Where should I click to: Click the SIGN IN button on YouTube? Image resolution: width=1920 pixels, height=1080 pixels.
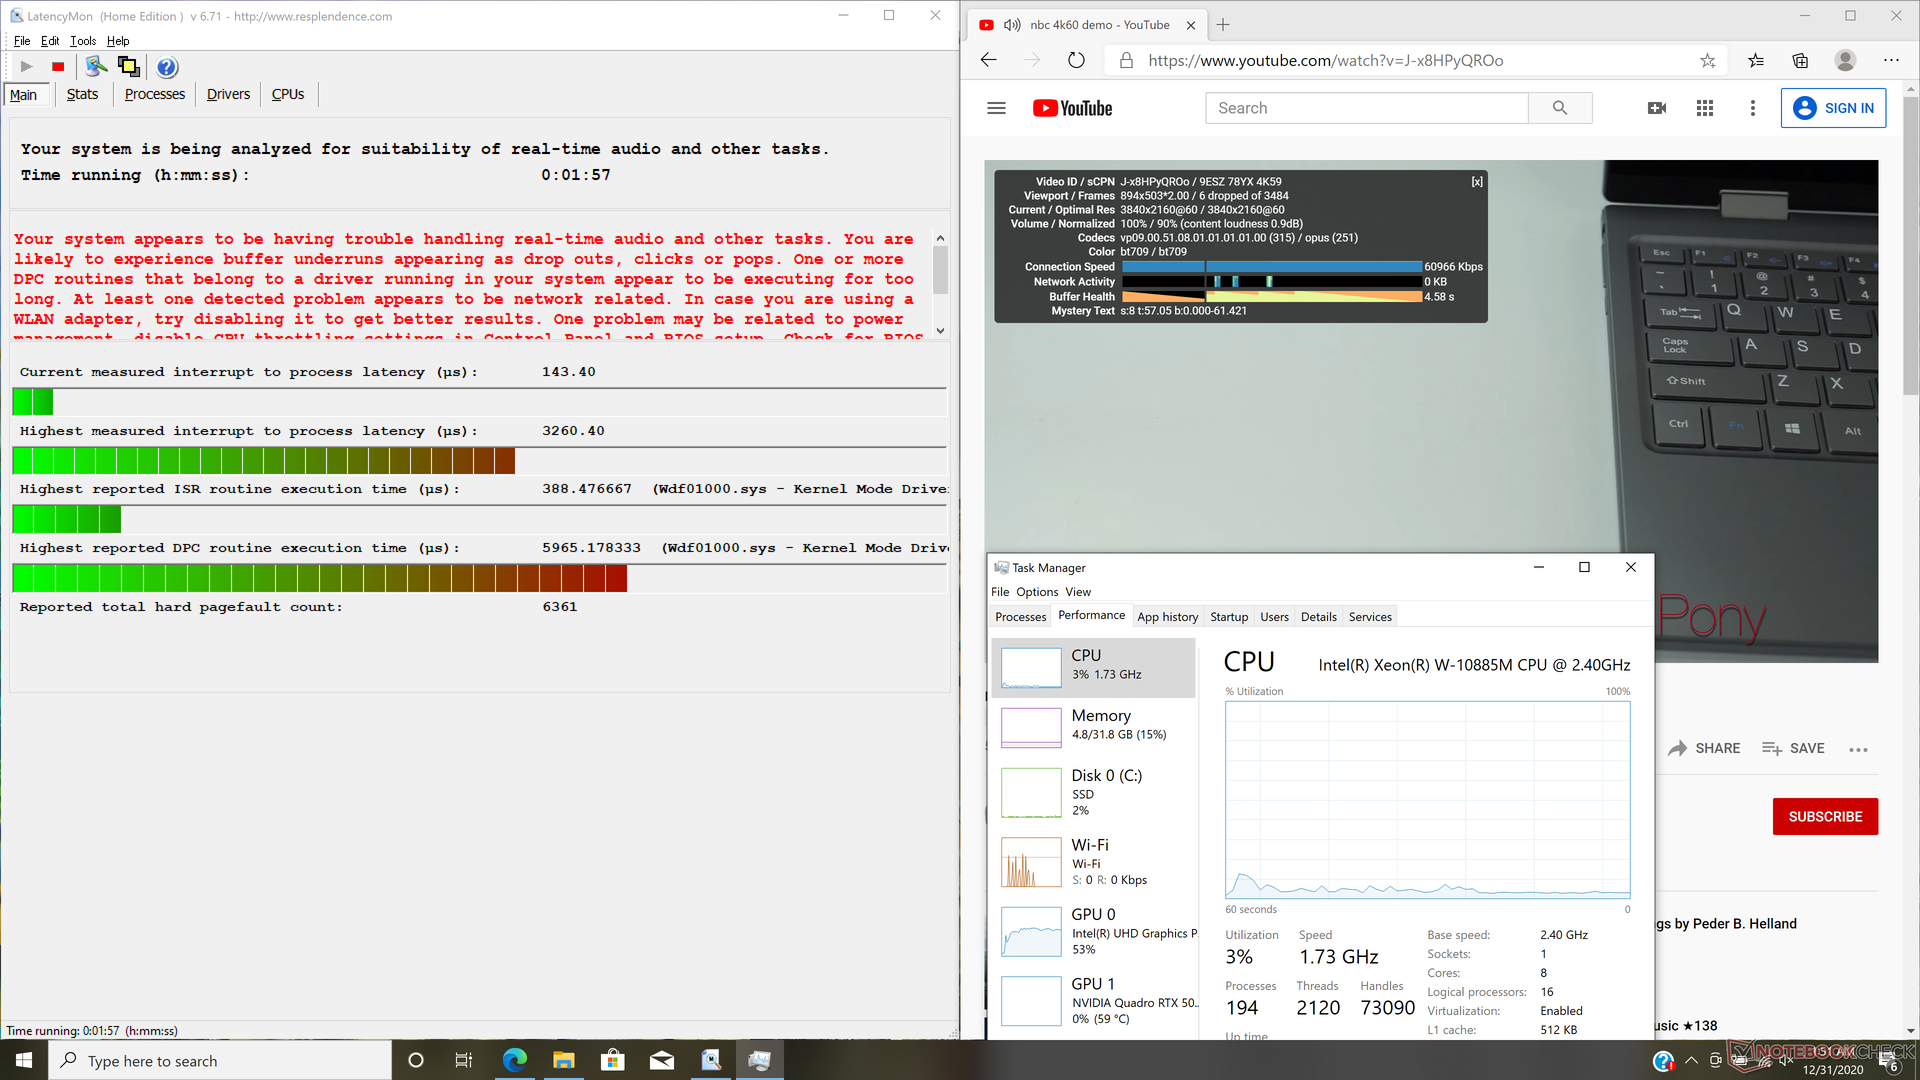pyautogui.click(x=1833, y=108)
